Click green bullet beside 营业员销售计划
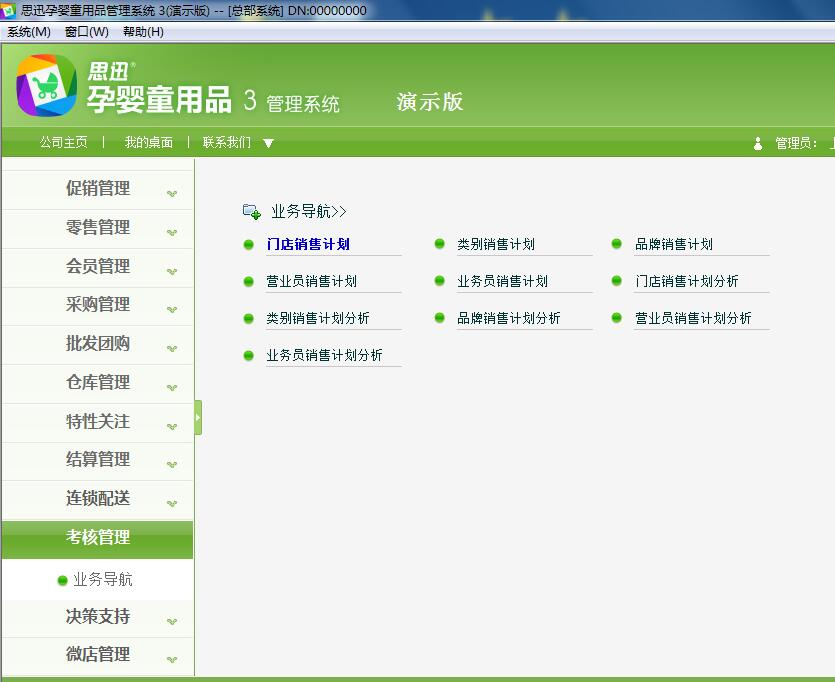This screenshot has width=835, height=682. (x=248, y=281)
